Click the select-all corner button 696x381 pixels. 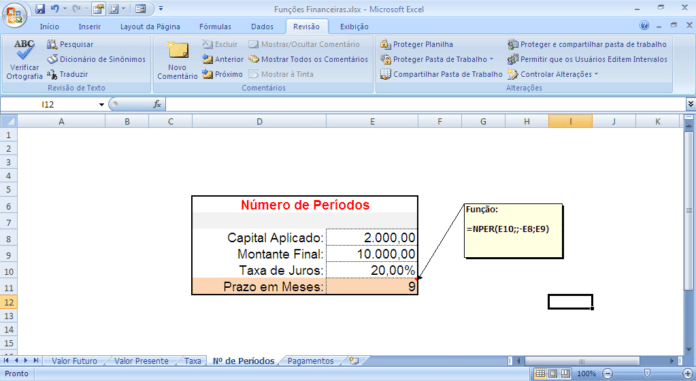(x=9, y=122)
